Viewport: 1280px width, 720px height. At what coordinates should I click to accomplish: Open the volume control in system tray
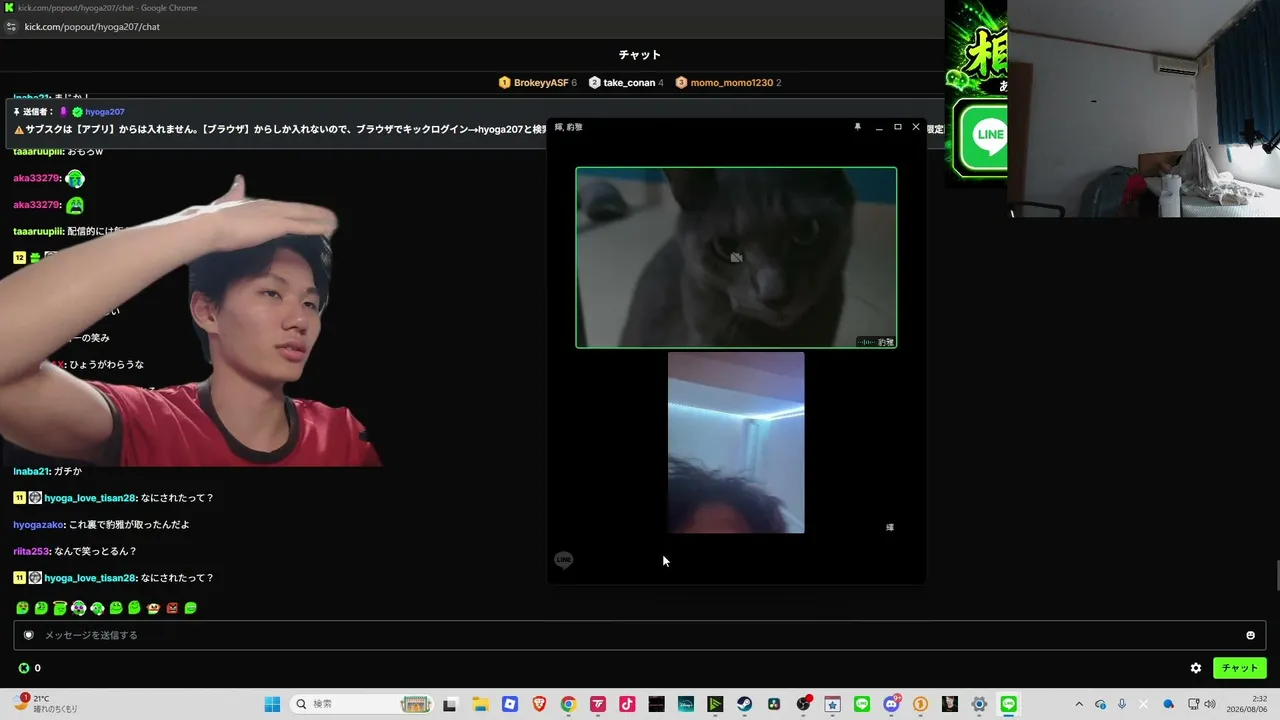pyautogui.click(x=1210, y=704)
